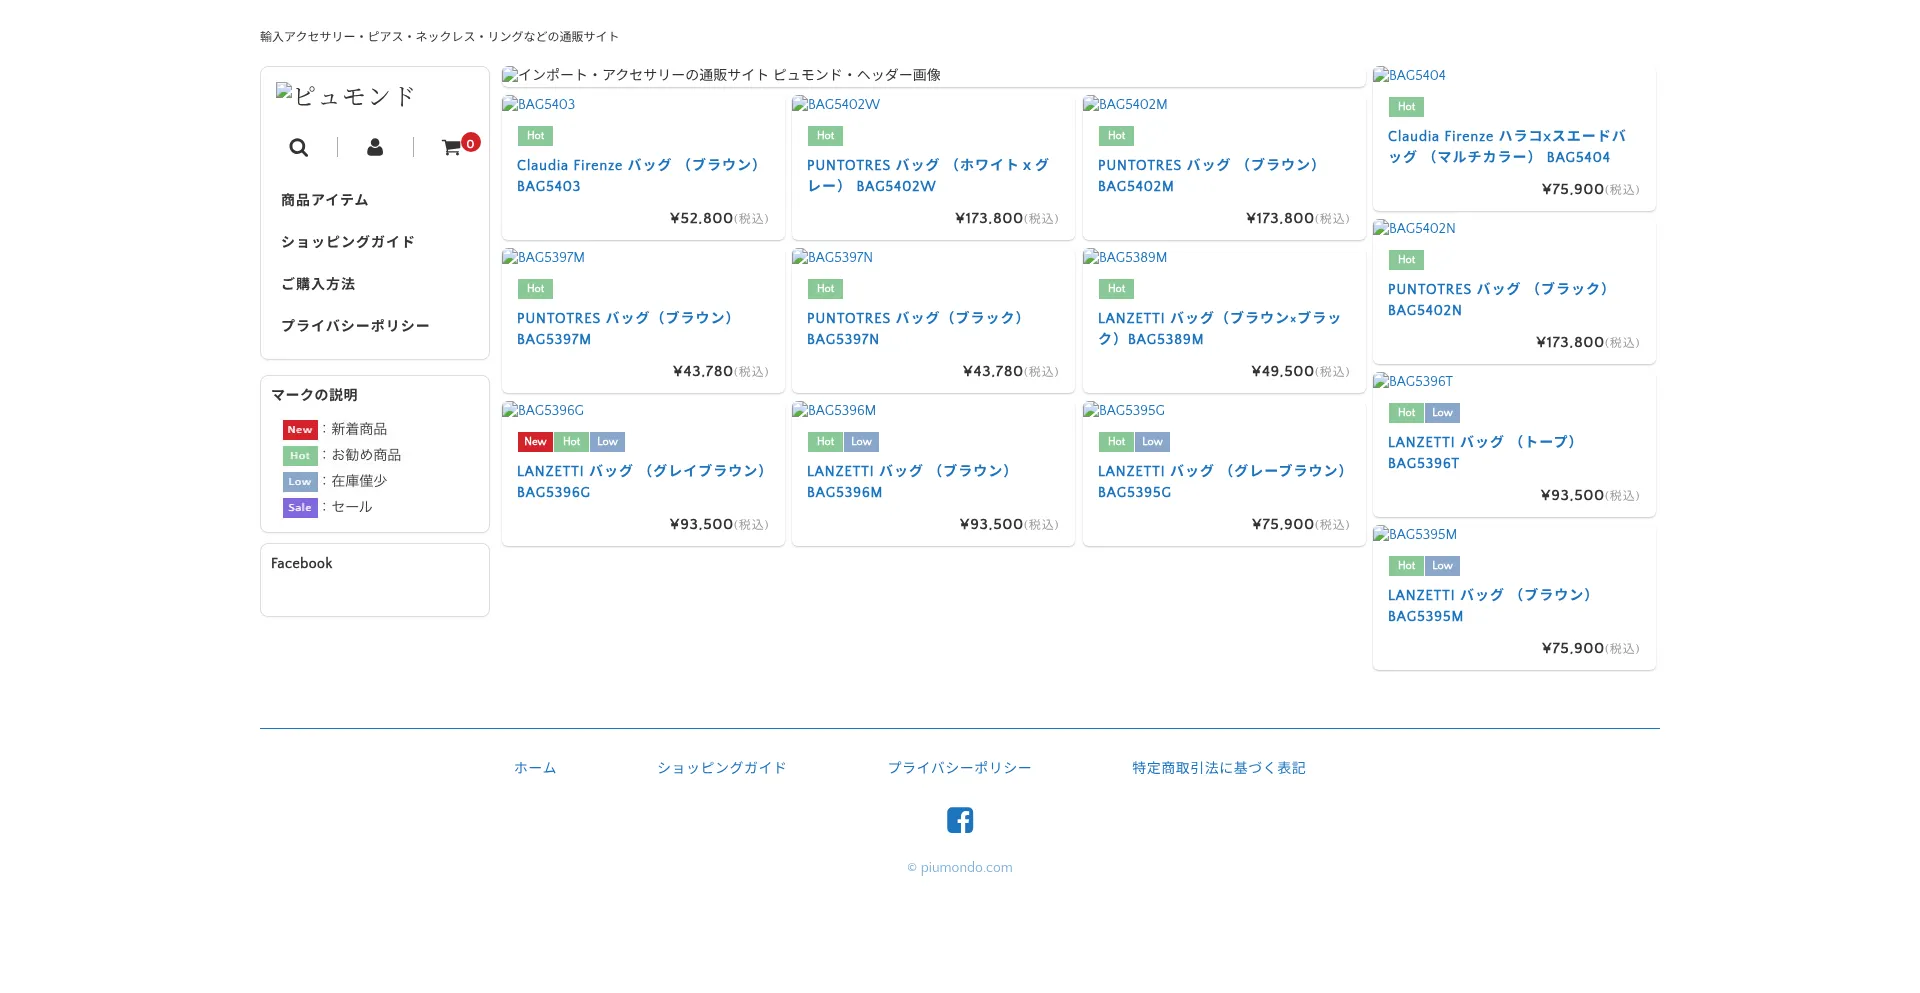The height and width of the screenshot is (993, 1920).
Task: Click the ¥49,500 price on BAG5389M
Action: [x=1283, y=372]
